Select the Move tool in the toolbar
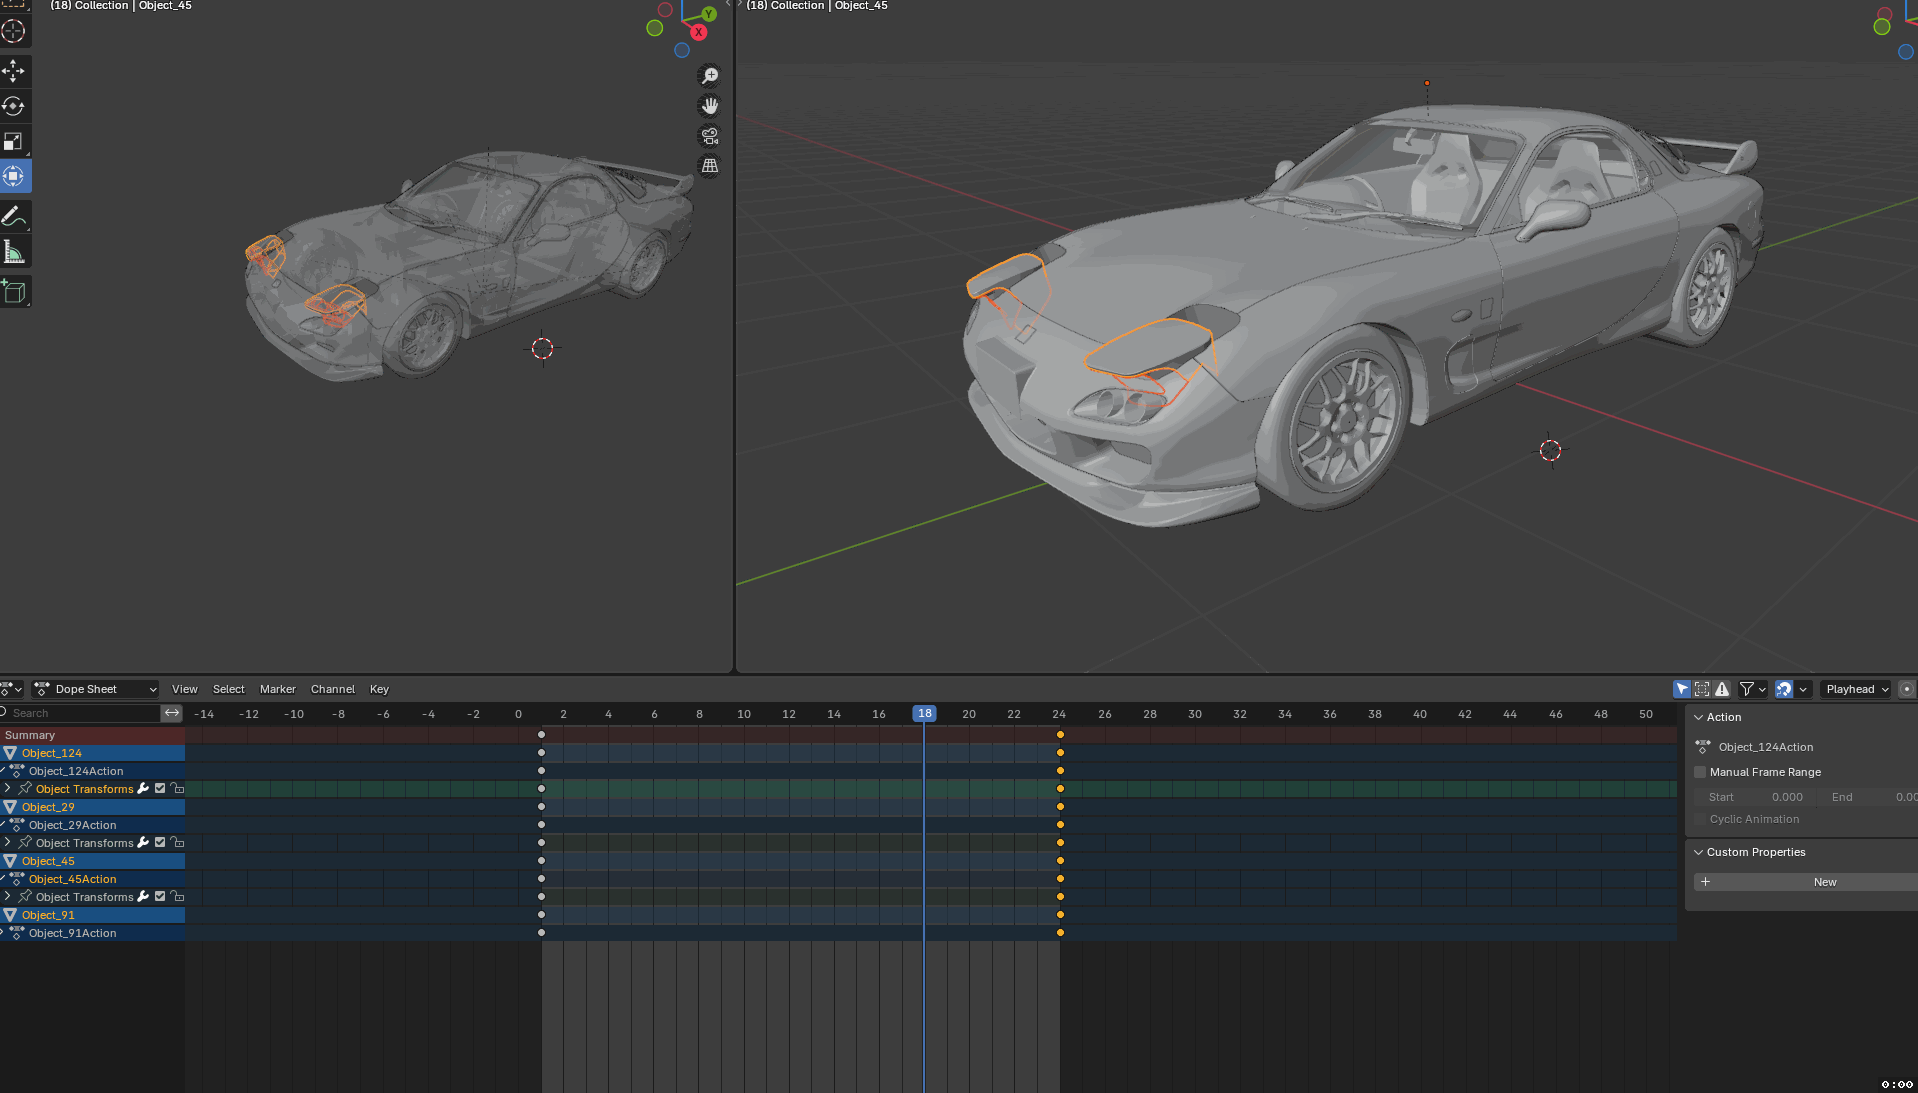 click(x=14, y=70)
